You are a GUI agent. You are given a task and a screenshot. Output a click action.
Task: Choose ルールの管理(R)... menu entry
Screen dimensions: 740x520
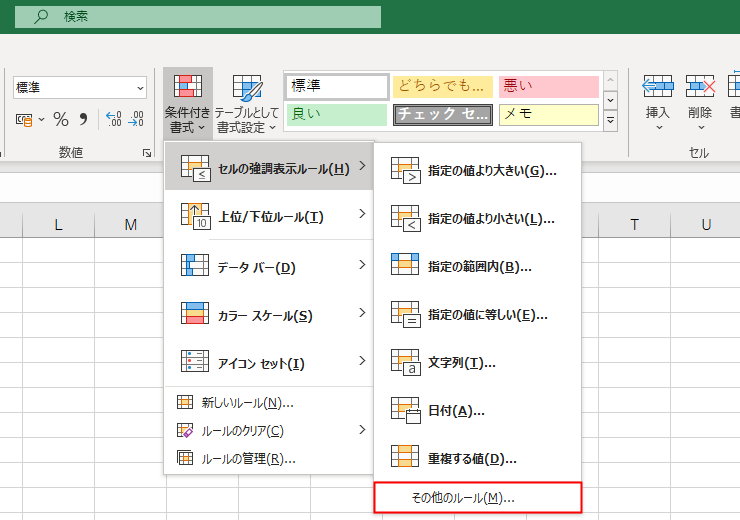tap(269, 458)
